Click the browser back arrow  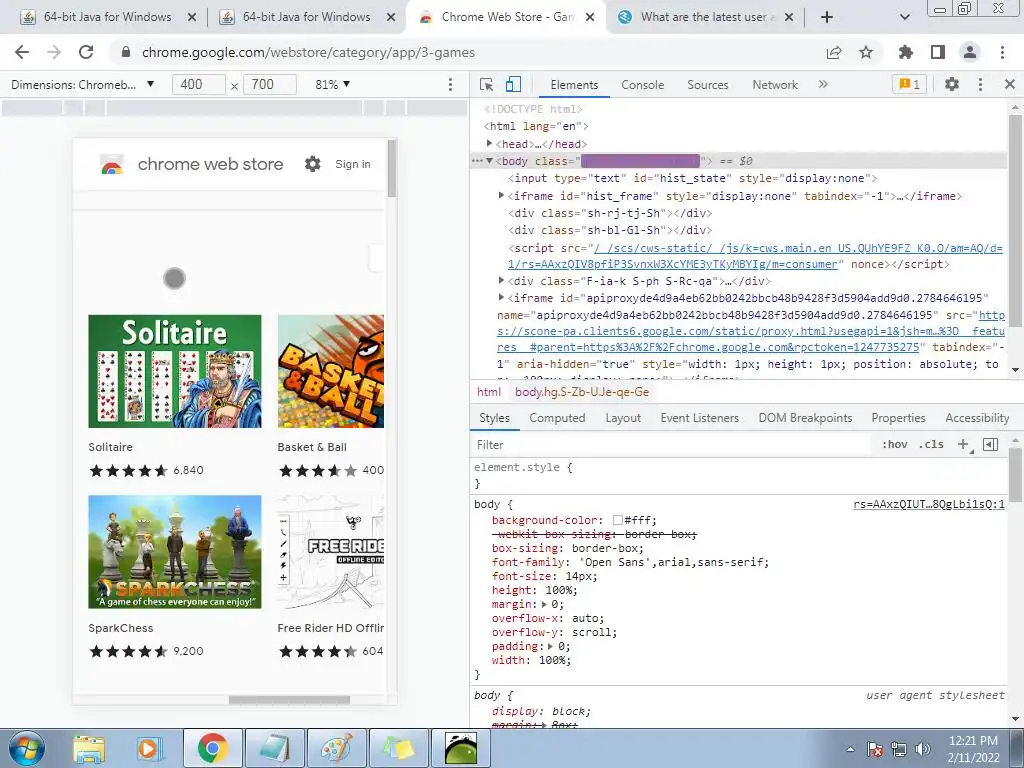click(x=22, y=52)
